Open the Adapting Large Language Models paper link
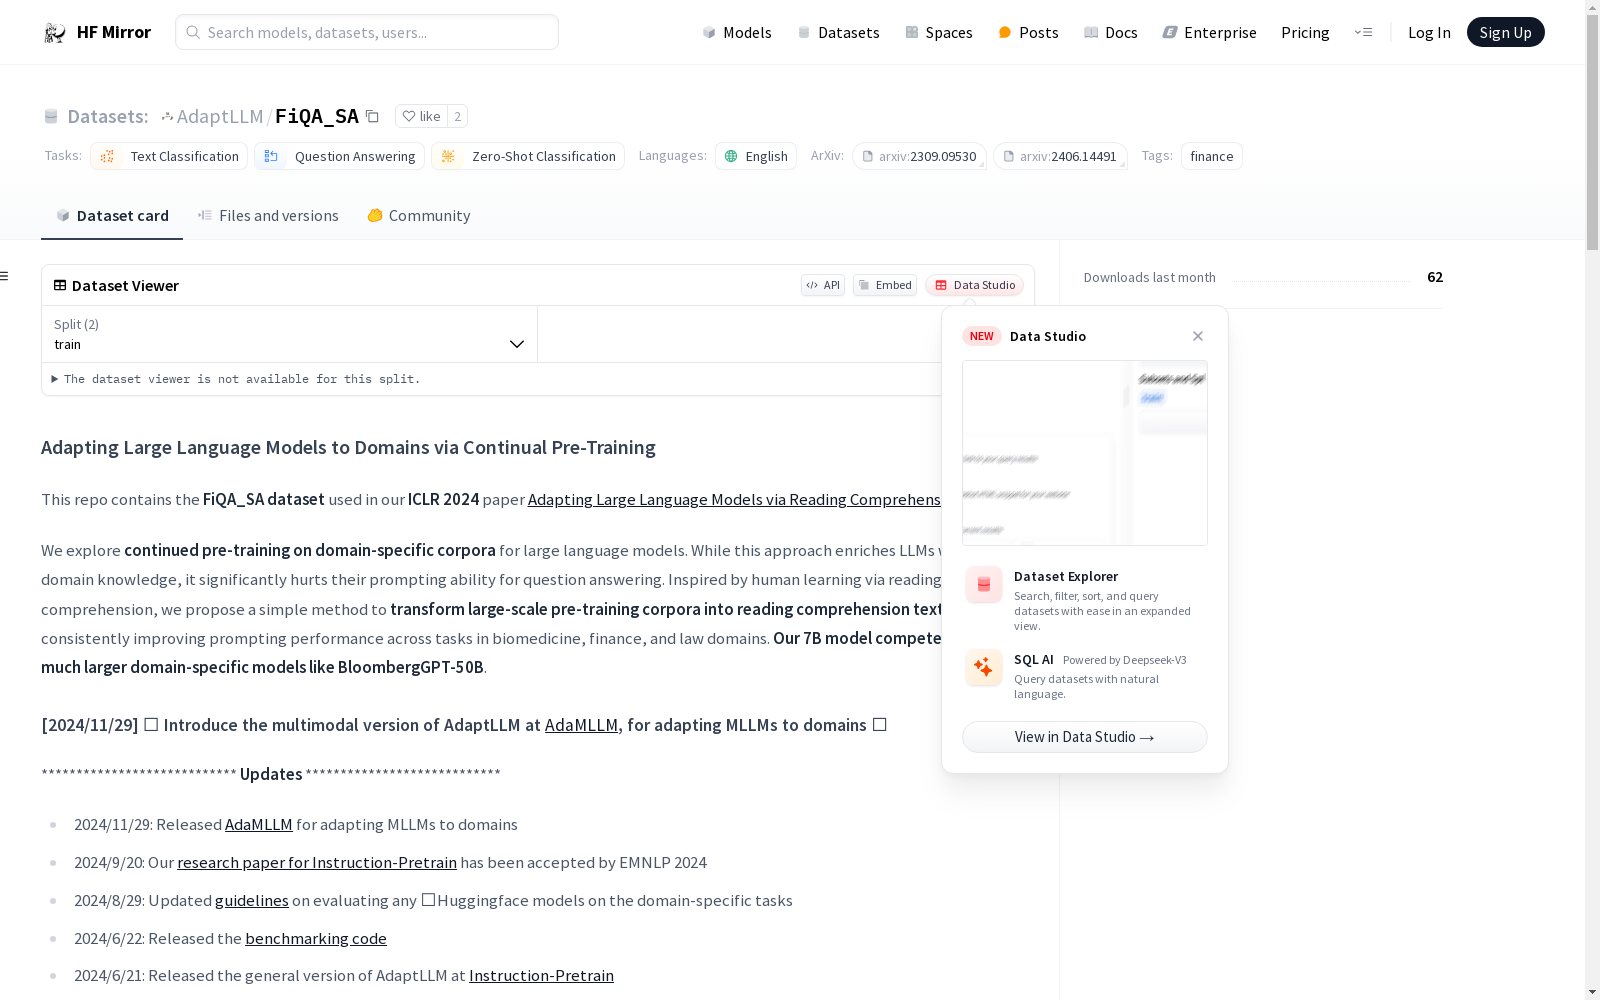The image size is (1600, 1000). pyautogui.click(x=734, y=499)
